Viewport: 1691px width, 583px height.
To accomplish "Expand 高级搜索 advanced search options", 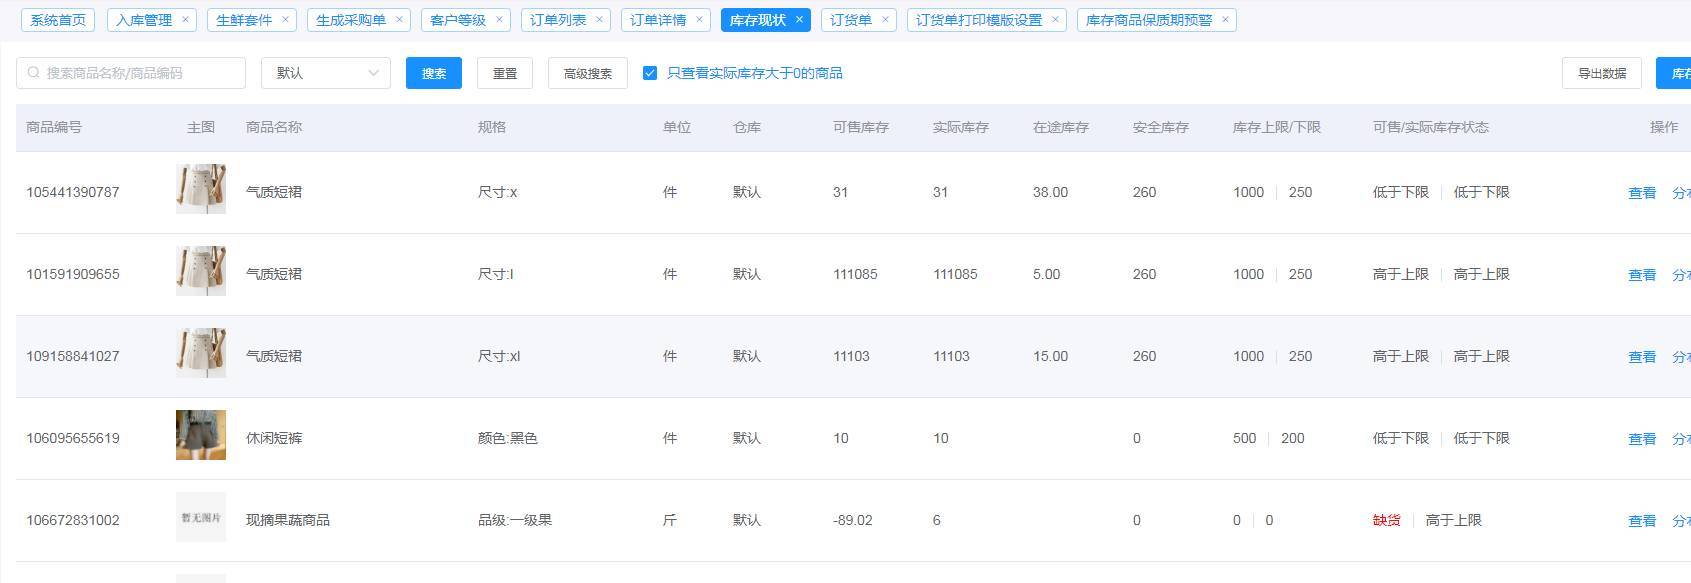I will click(587, 73).
